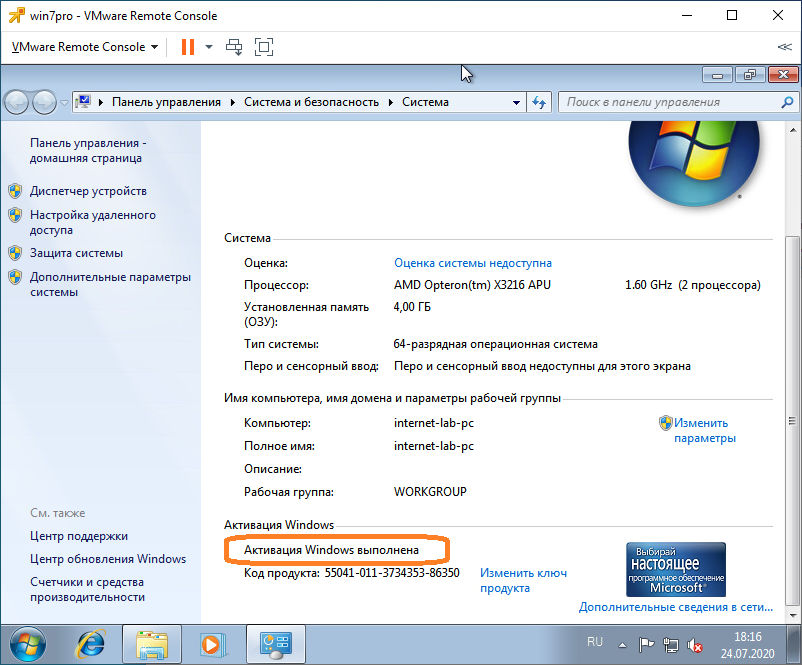Viewport: 802px width, 665px height.
Task: Open power options dropdown next to pause
Action: tap(209, 47)
